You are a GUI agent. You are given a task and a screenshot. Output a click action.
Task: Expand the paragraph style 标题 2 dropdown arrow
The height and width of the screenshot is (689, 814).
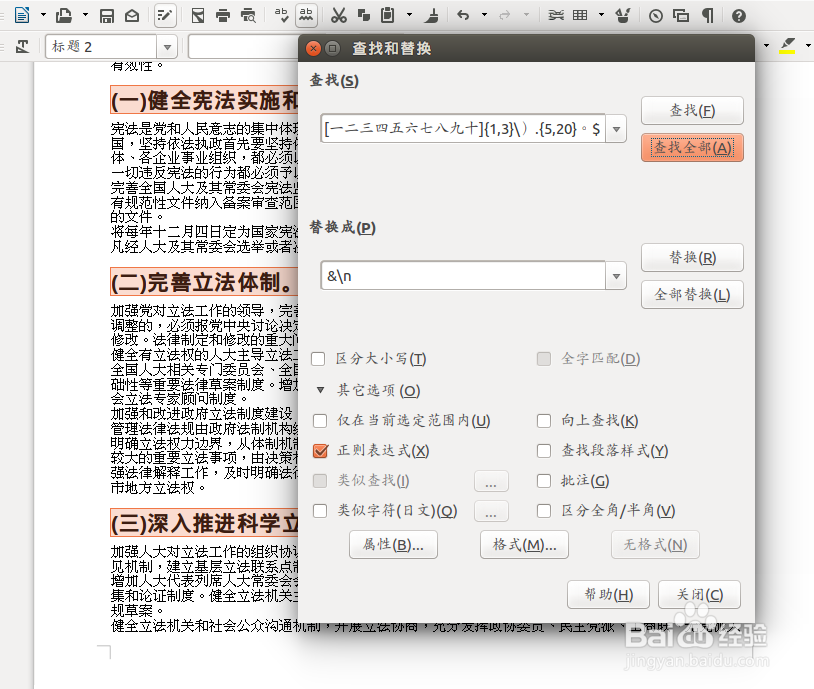pyautogui.click(x=167, y=47)
